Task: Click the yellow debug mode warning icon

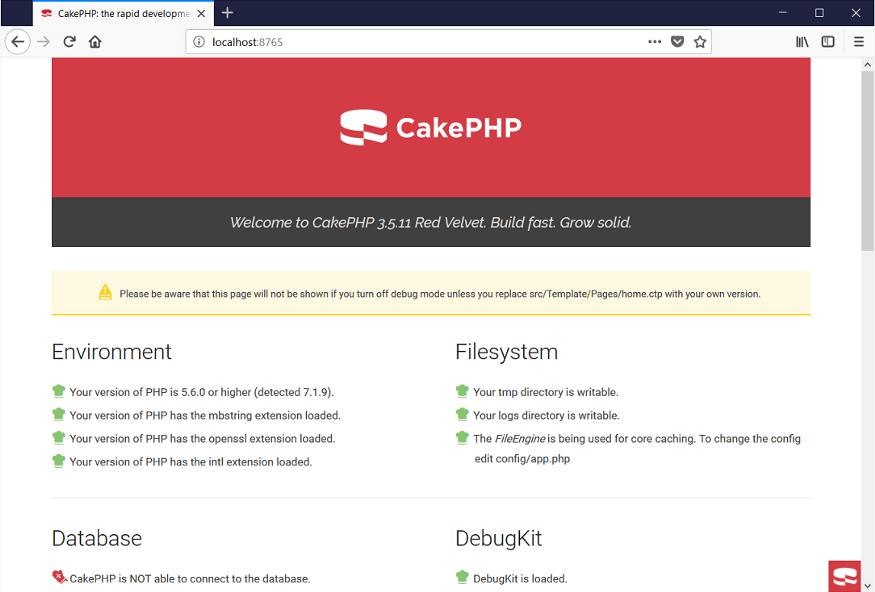Action: [x=105, y=292]
